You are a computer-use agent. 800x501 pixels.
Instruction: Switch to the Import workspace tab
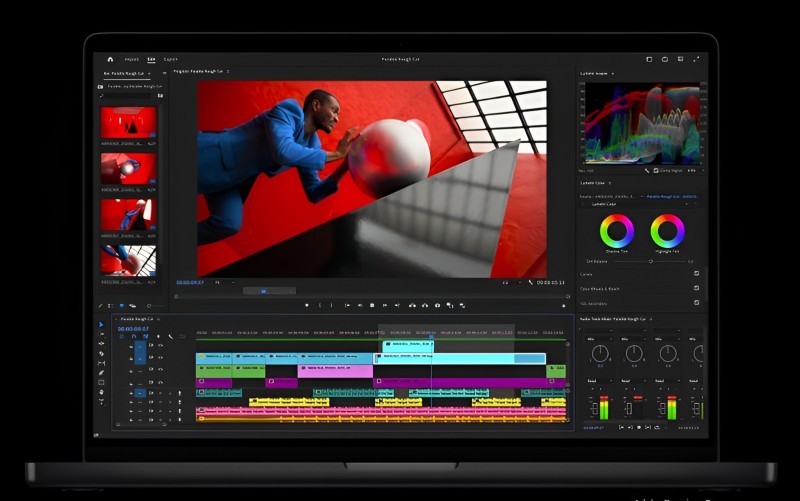[132, 59]
